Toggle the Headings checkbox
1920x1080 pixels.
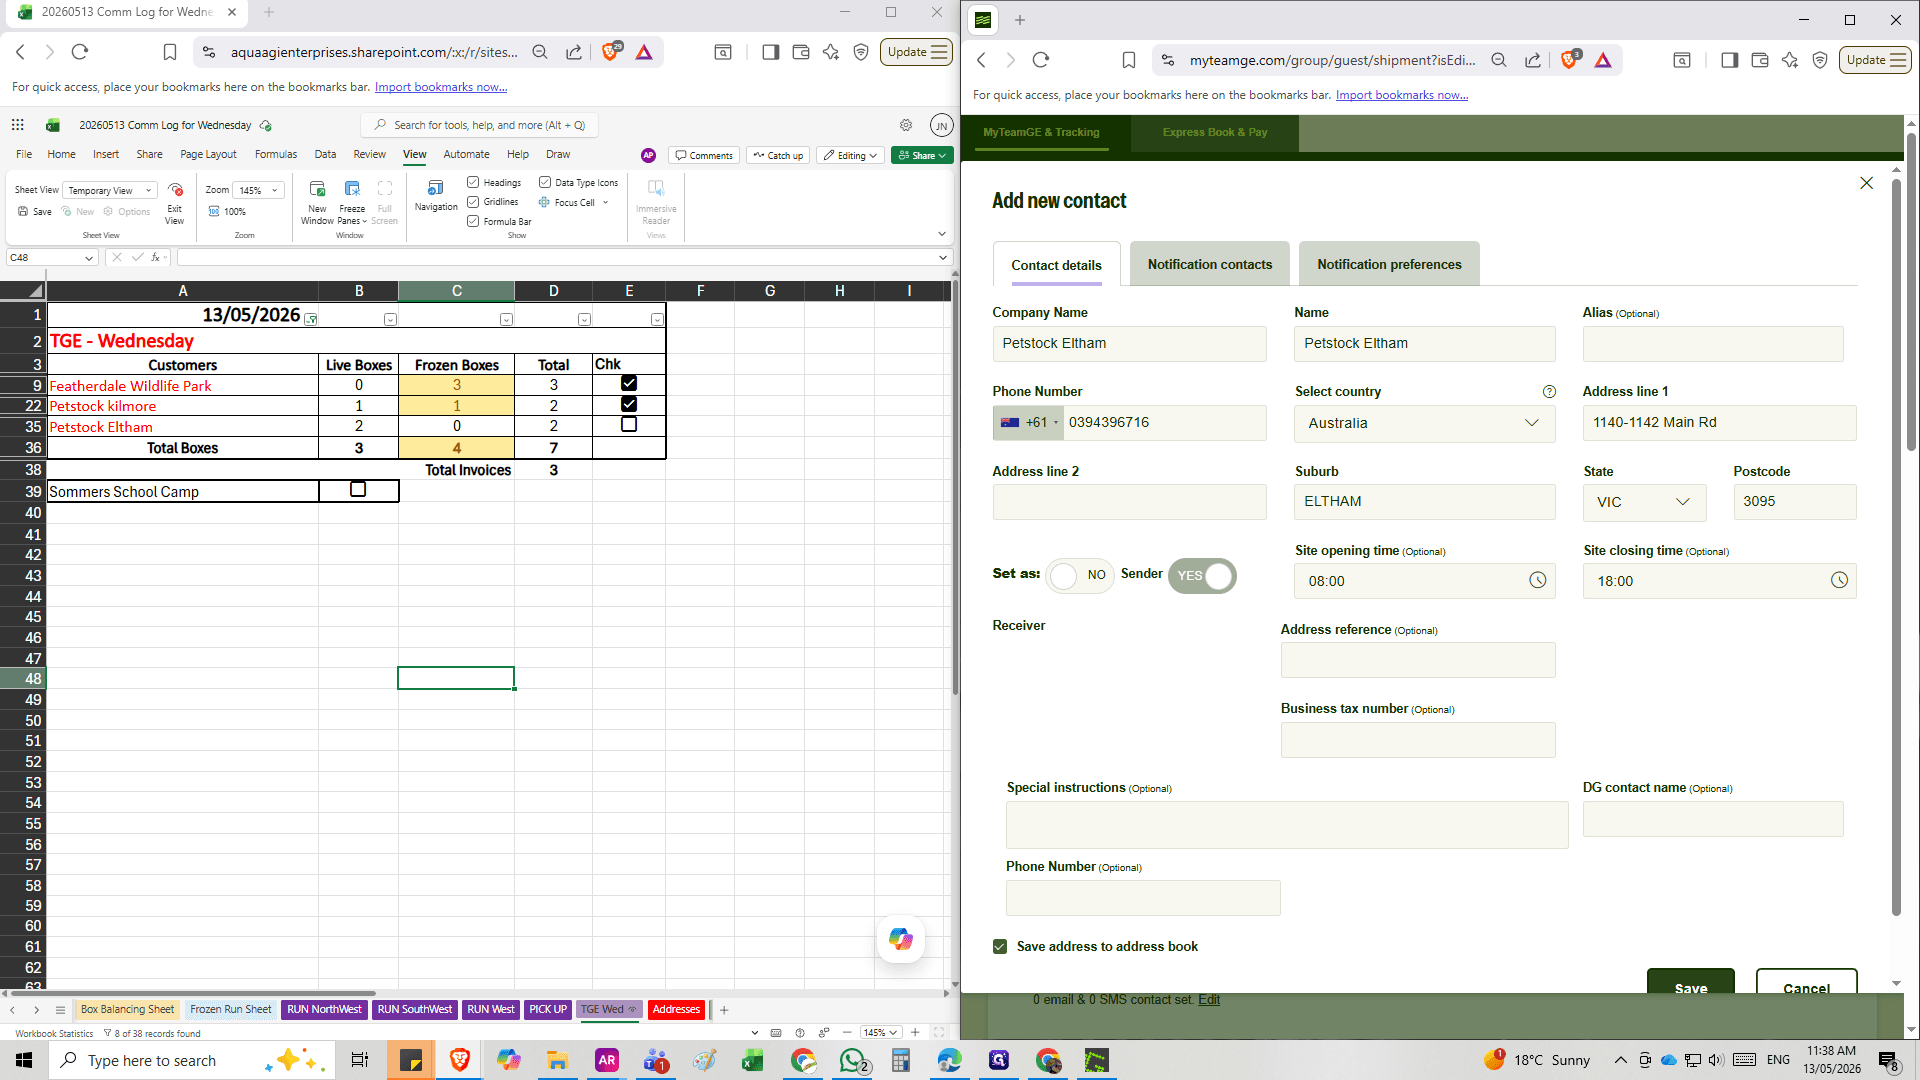473,182
